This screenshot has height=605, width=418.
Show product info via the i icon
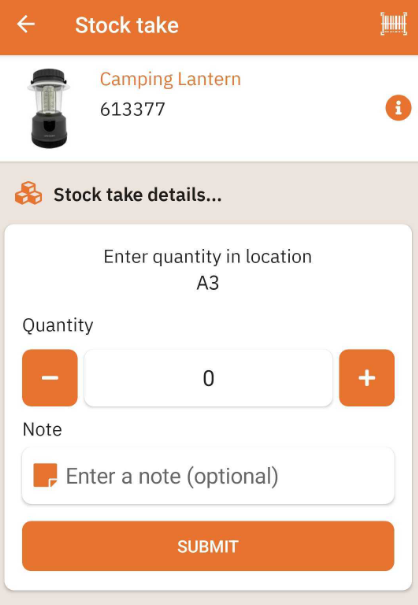coord(398,108)
